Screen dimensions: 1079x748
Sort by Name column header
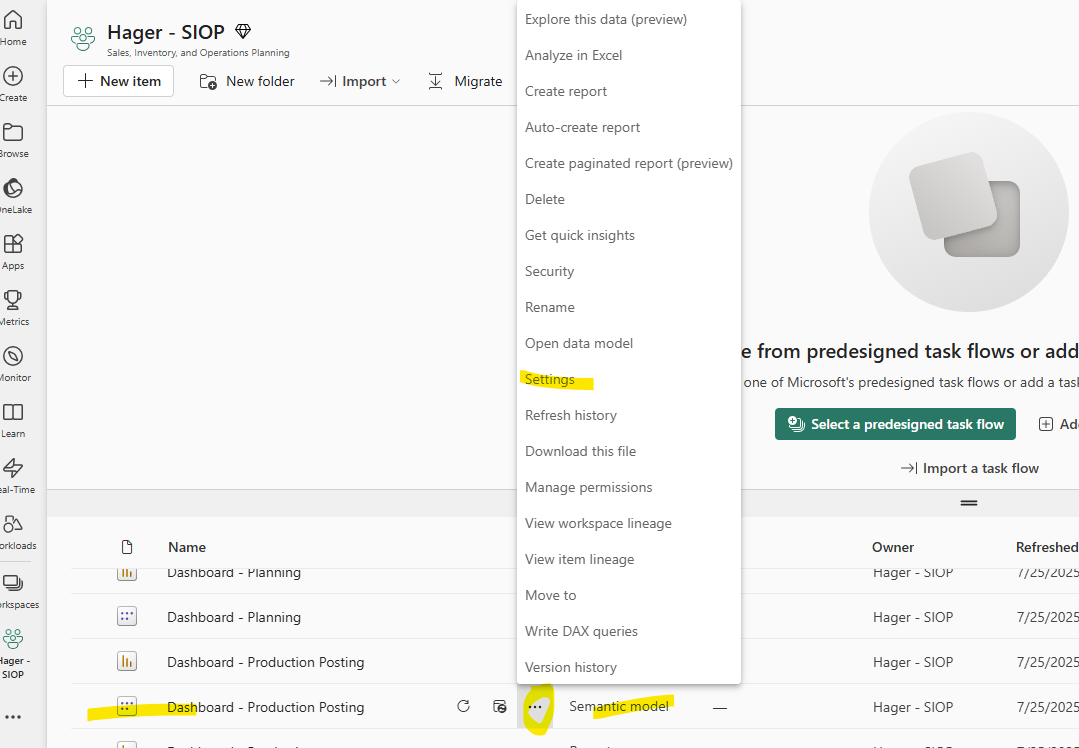(x=186, y=547)
